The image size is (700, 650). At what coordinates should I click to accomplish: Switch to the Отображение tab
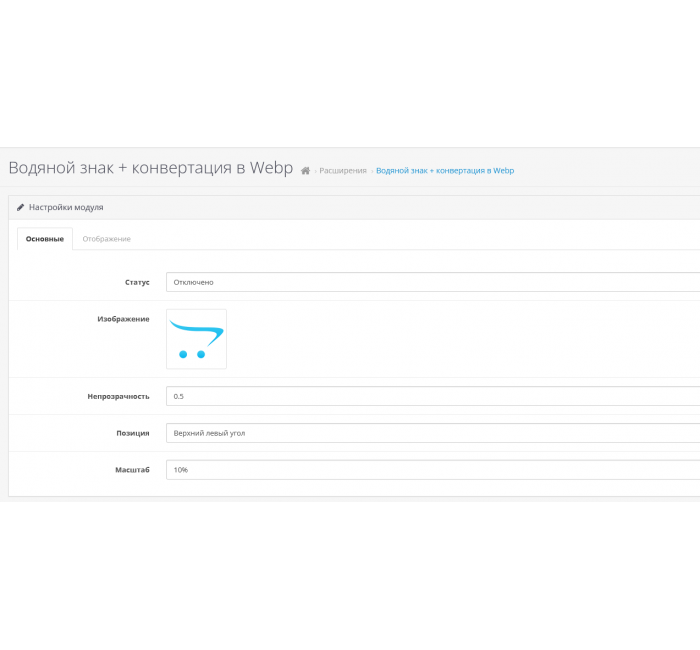click(106, 239)
